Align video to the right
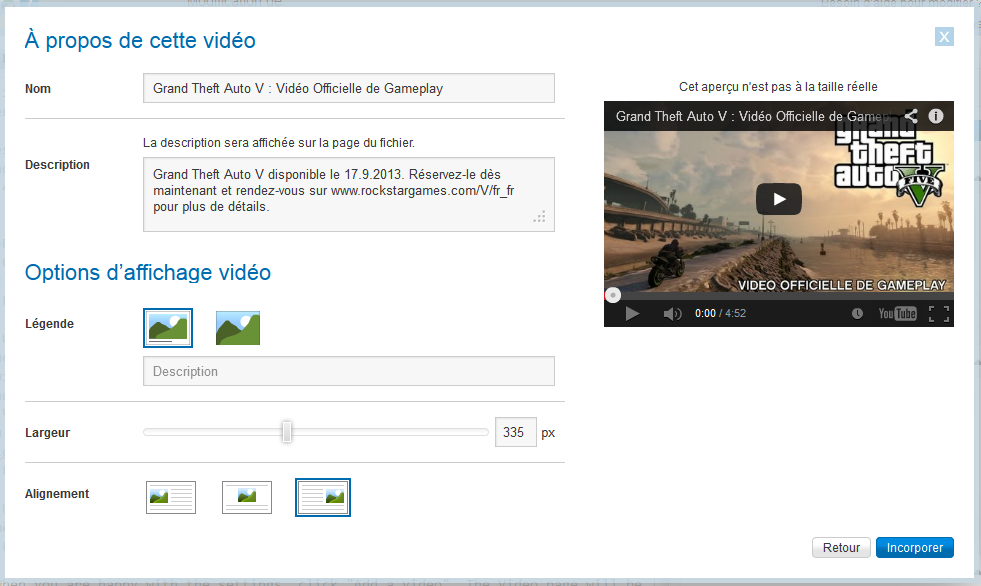 tap(323, 497)
